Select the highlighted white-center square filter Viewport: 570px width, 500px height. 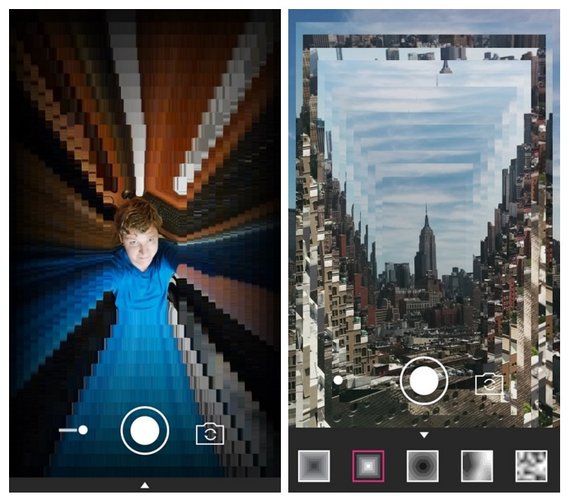click(x=368, y=466)
